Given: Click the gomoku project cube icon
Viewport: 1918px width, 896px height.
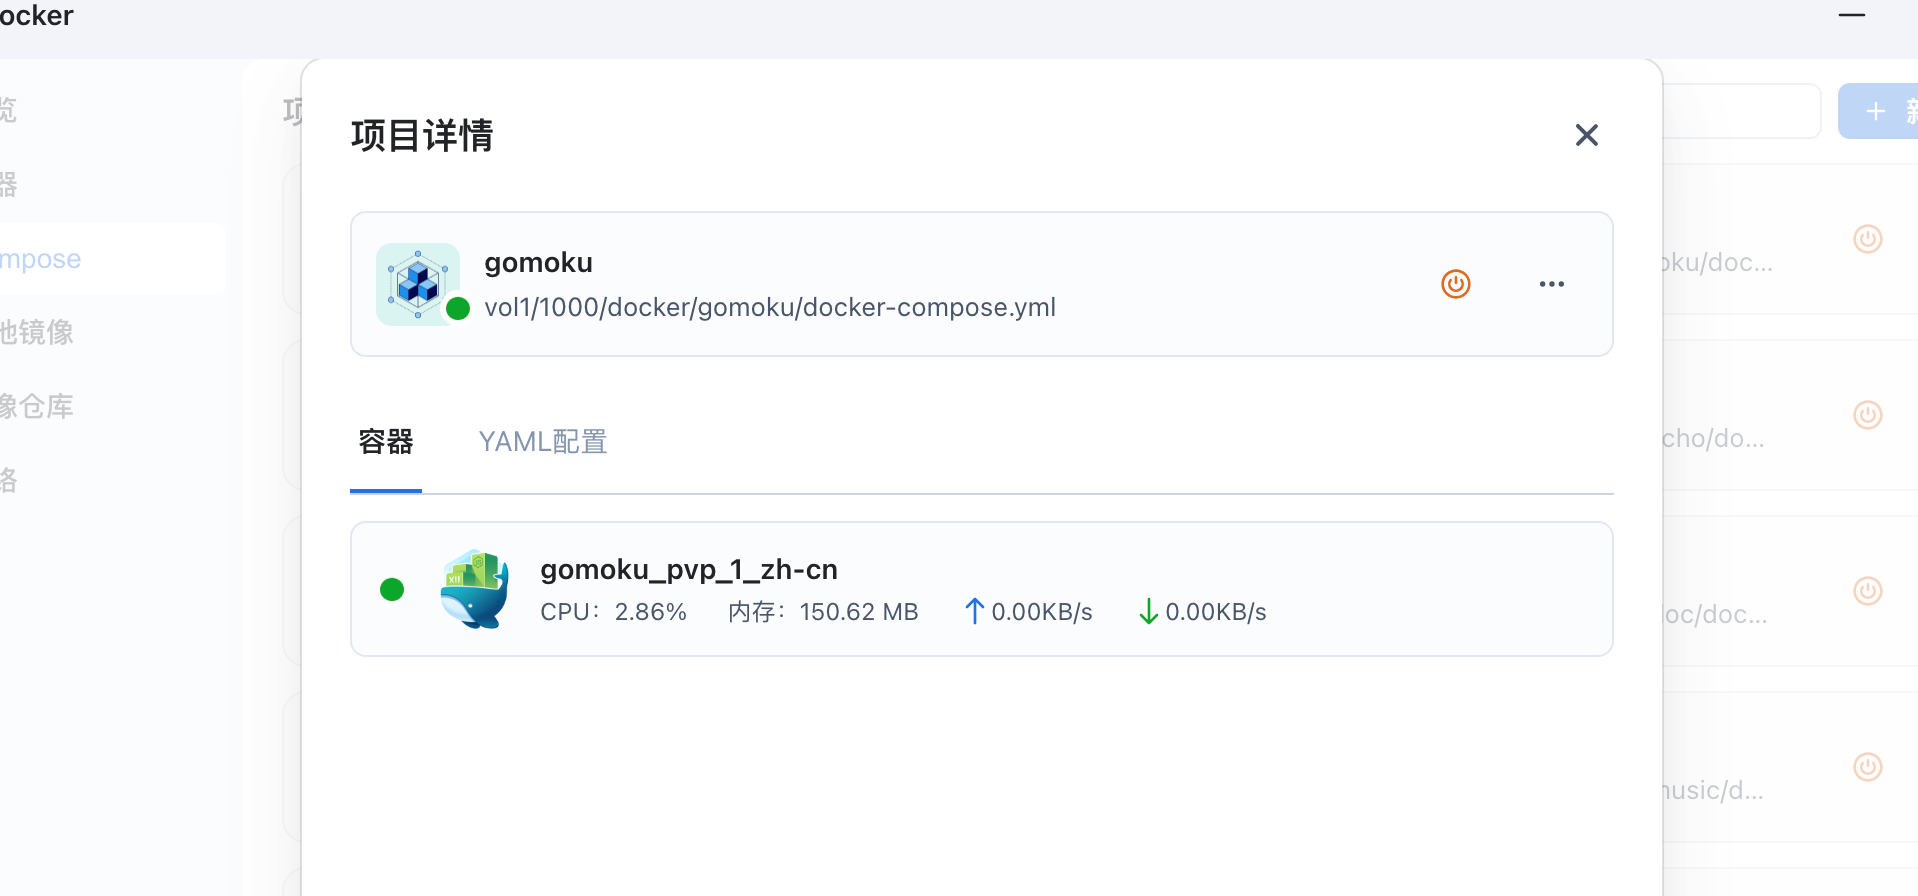Looking at the screenshot, I should 418,284.
